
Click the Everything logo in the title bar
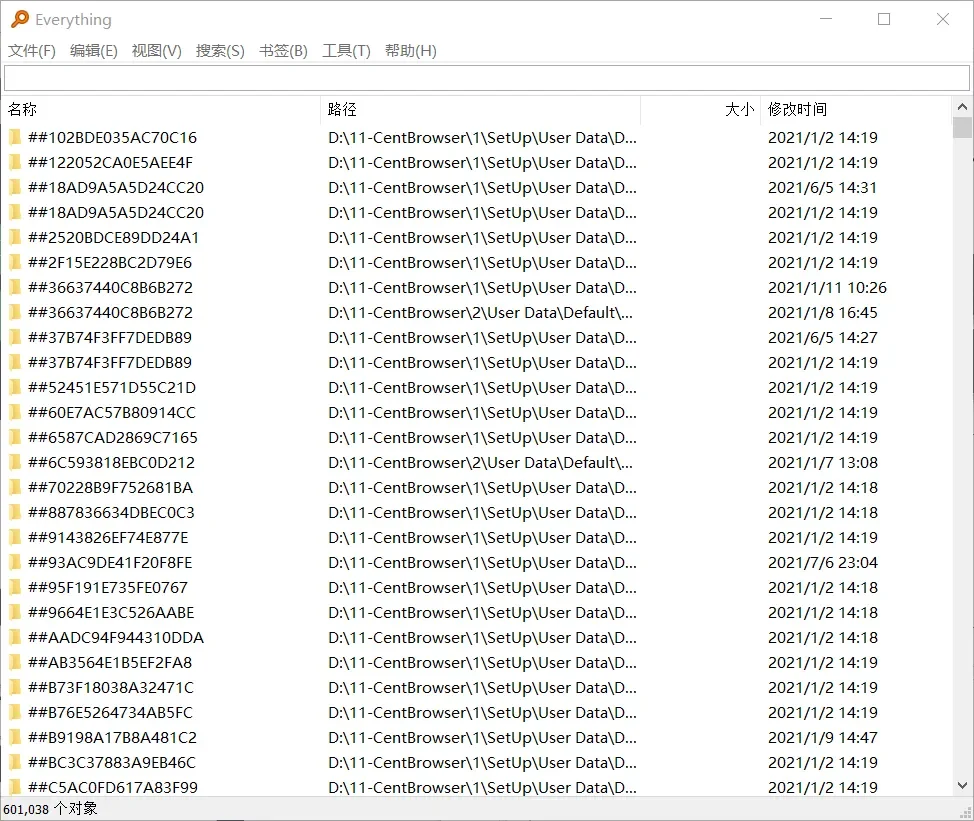[x=18, y=18]
